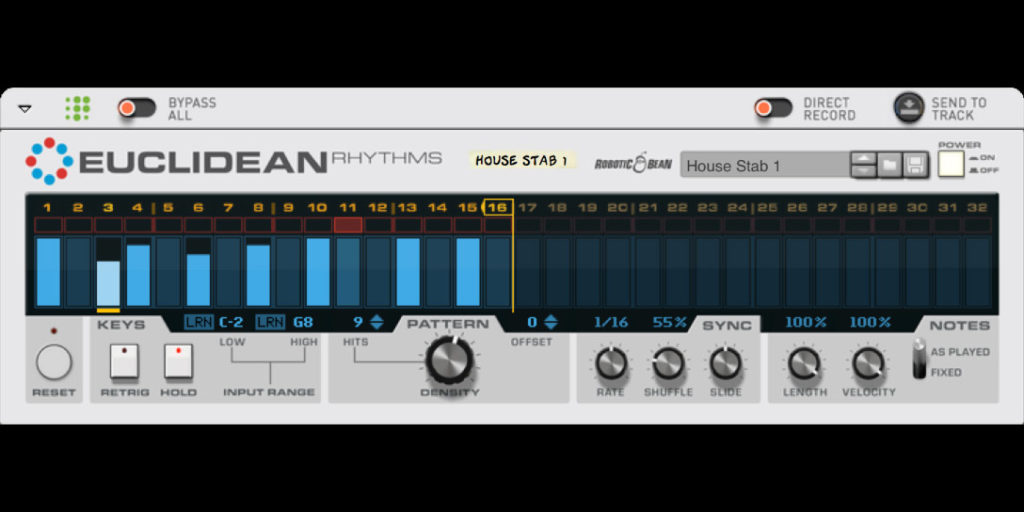The width and height of the screenshot is (1024, 512).
Task: Click the offset stepper arrows next to 0
Action: click(551, 322)
